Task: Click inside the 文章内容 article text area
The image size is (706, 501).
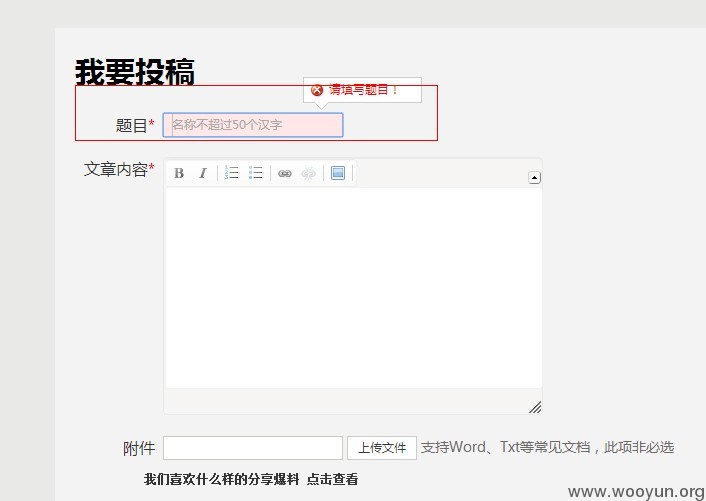Action: coord(353,288)
